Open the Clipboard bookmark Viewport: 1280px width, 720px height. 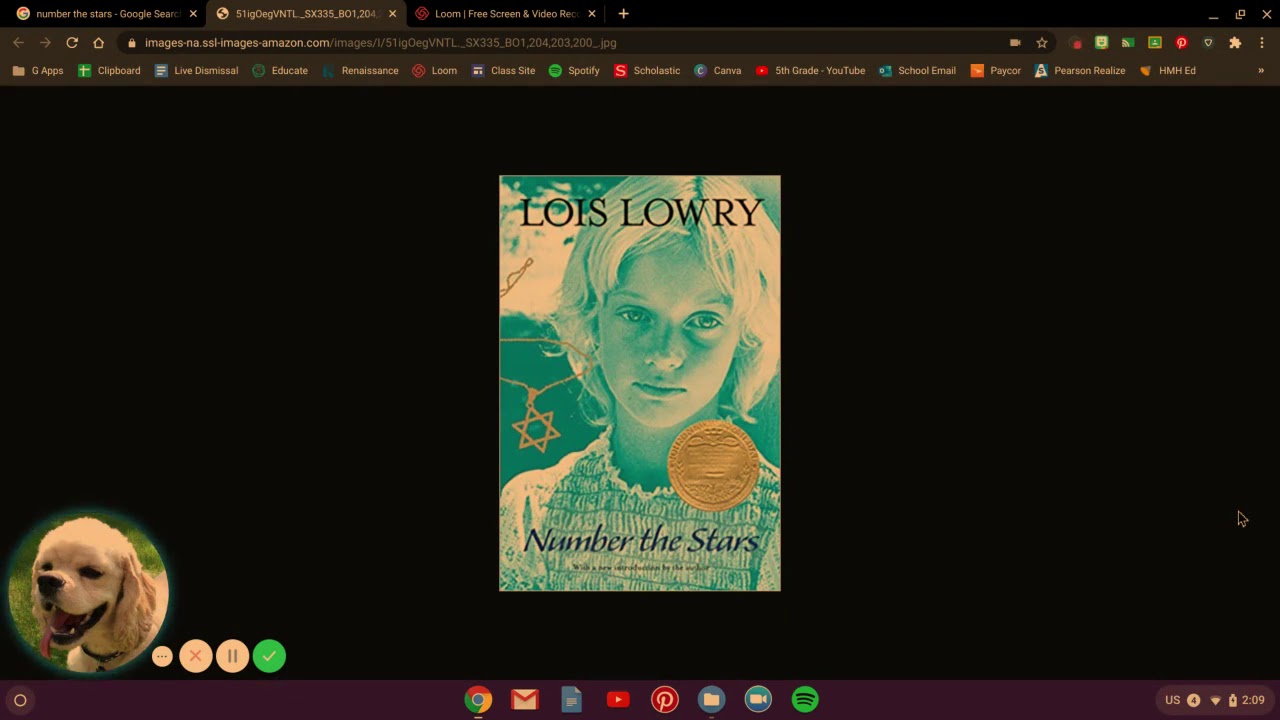coord(109,71)
